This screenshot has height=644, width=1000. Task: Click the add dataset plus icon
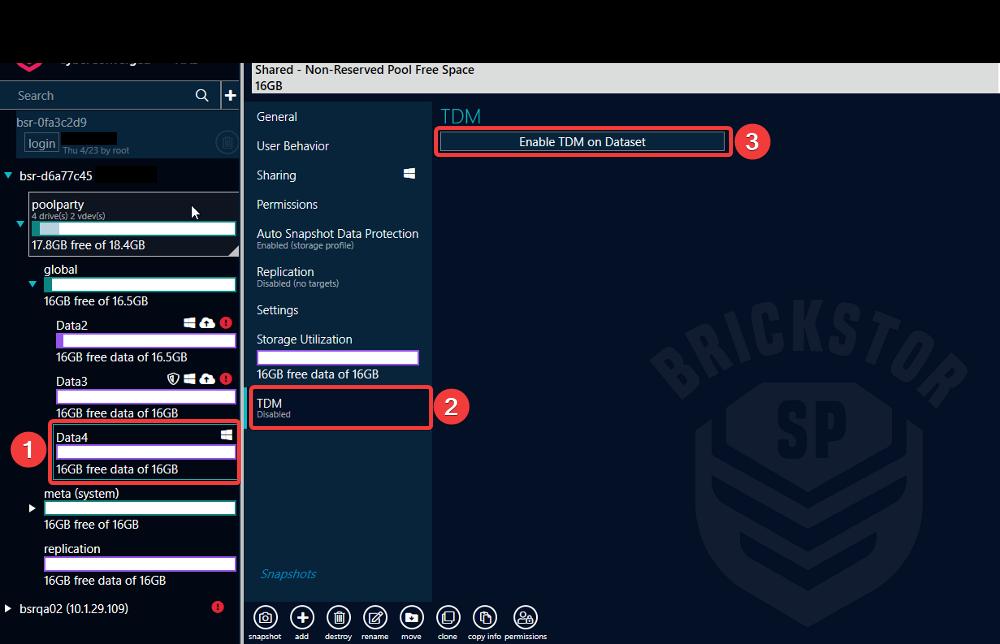tap(301, 618)
